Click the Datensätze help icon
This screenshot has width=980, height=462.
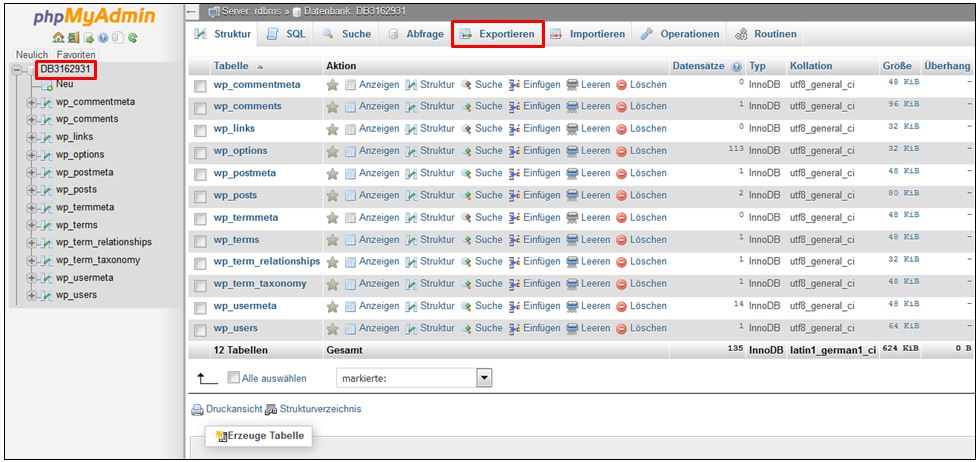[737, 66]
